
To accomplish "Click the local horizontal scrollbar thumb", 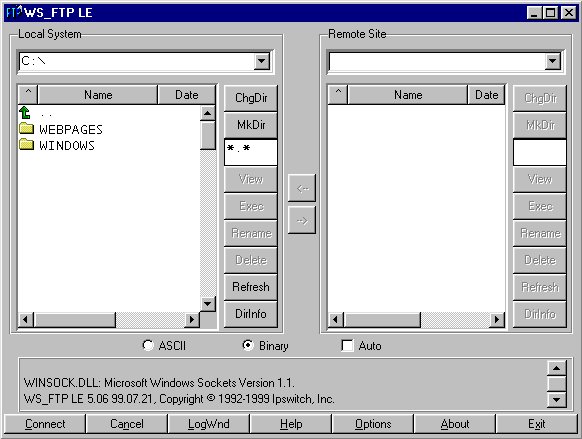I will 75,319.
